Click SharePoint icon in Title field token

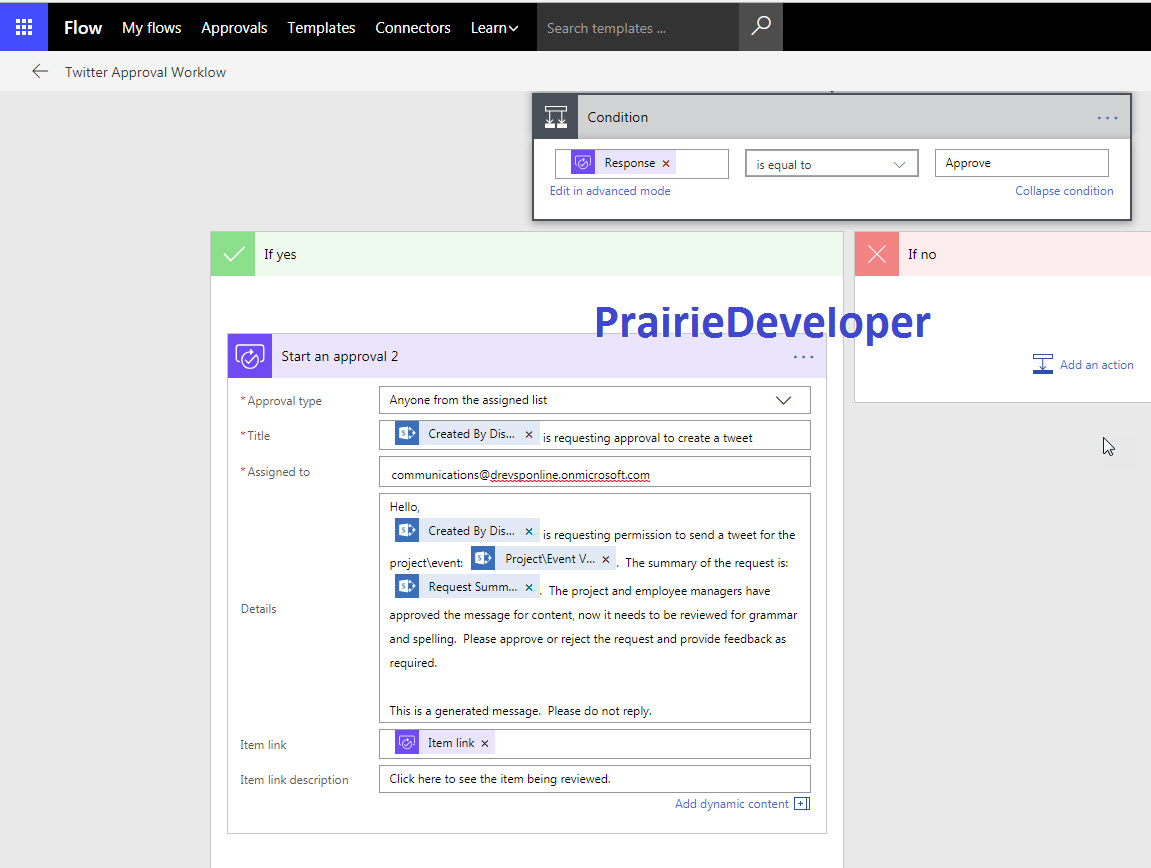pos(407,434)
